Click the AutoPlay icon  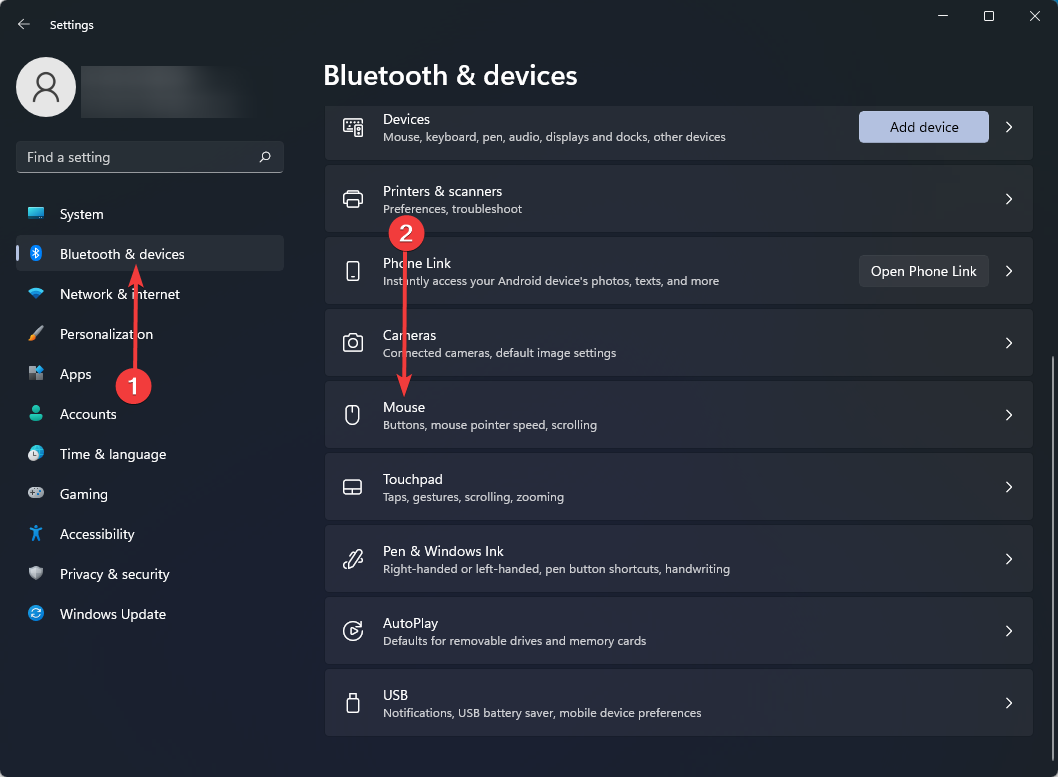[x=352, y=631]
